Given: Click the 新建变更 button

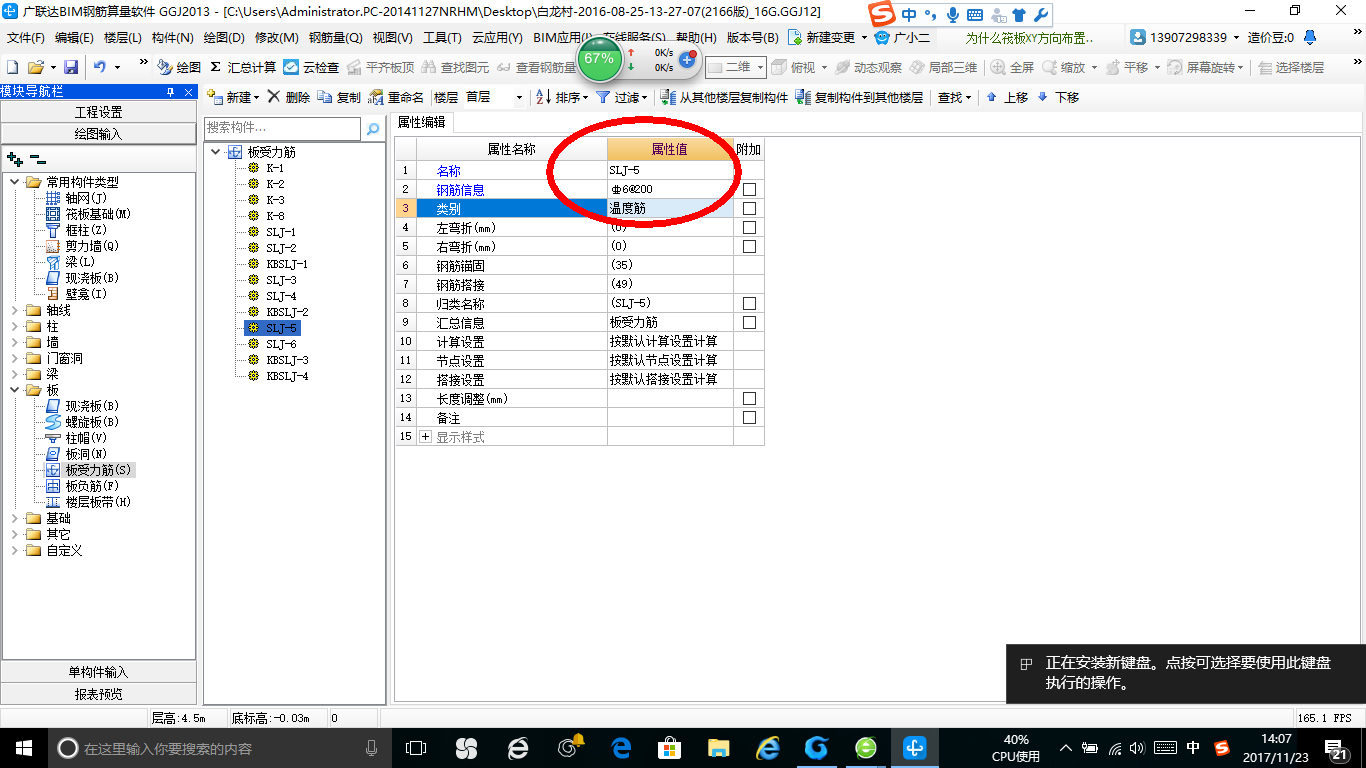Looking at the screenshot, I should [829, 38].
